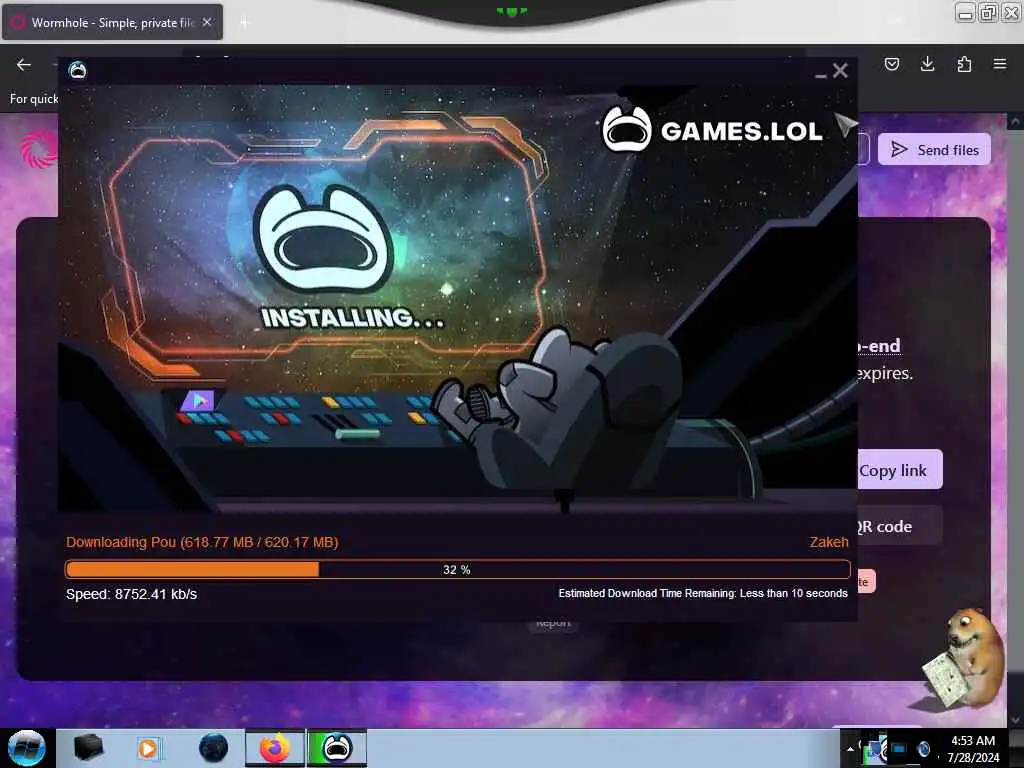Viewport: 1024px width, 768px height.
Task: Click the taskbar clock showing 4:53 AM
Action: (973, 749)
